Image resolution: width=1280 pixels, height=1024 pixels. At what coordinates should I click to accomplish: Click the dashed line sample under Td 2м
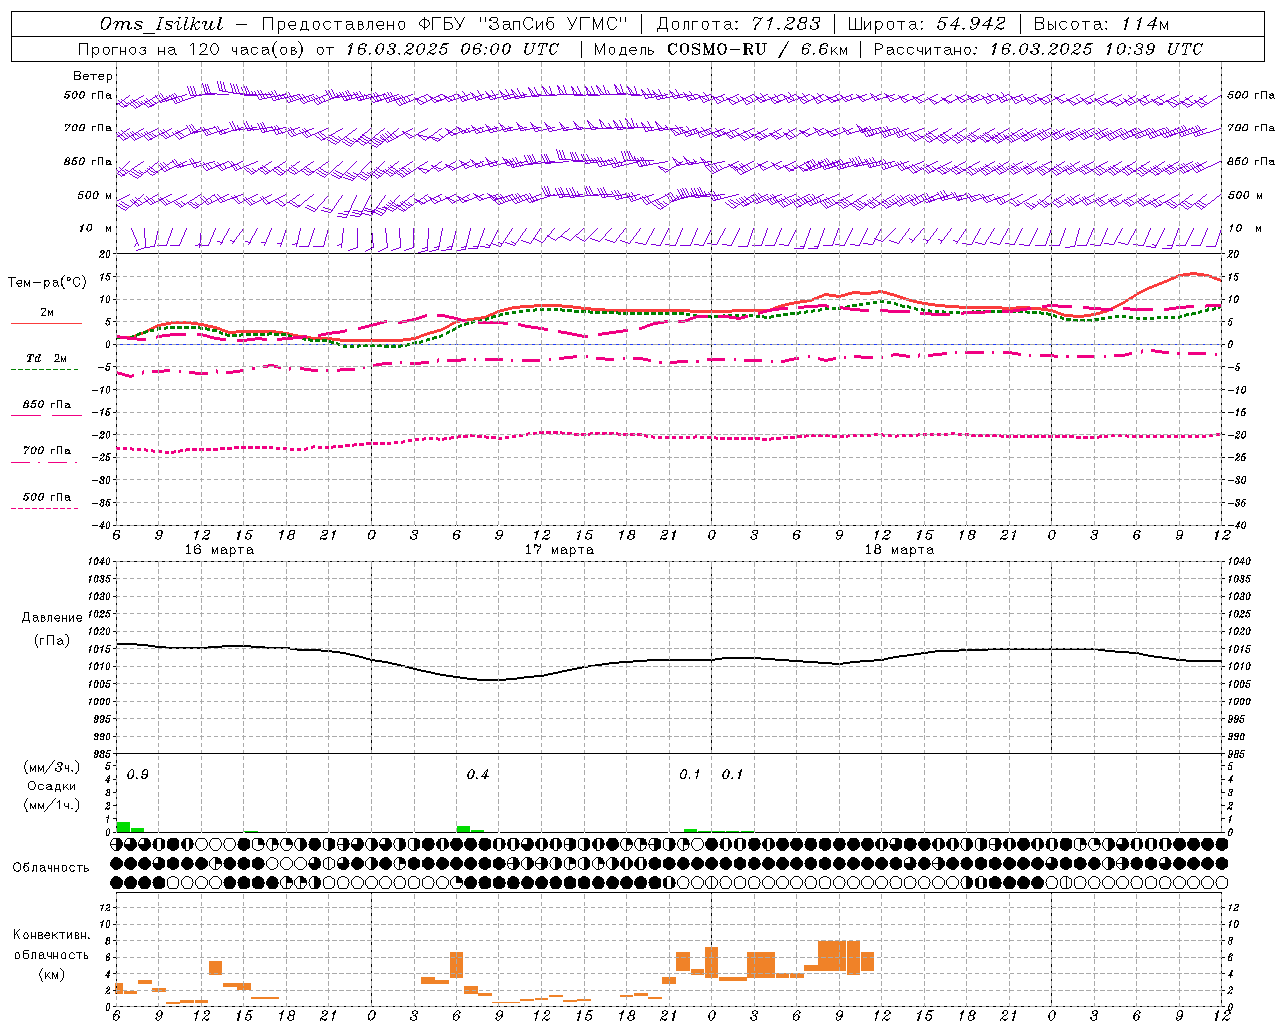pos(44,370)
